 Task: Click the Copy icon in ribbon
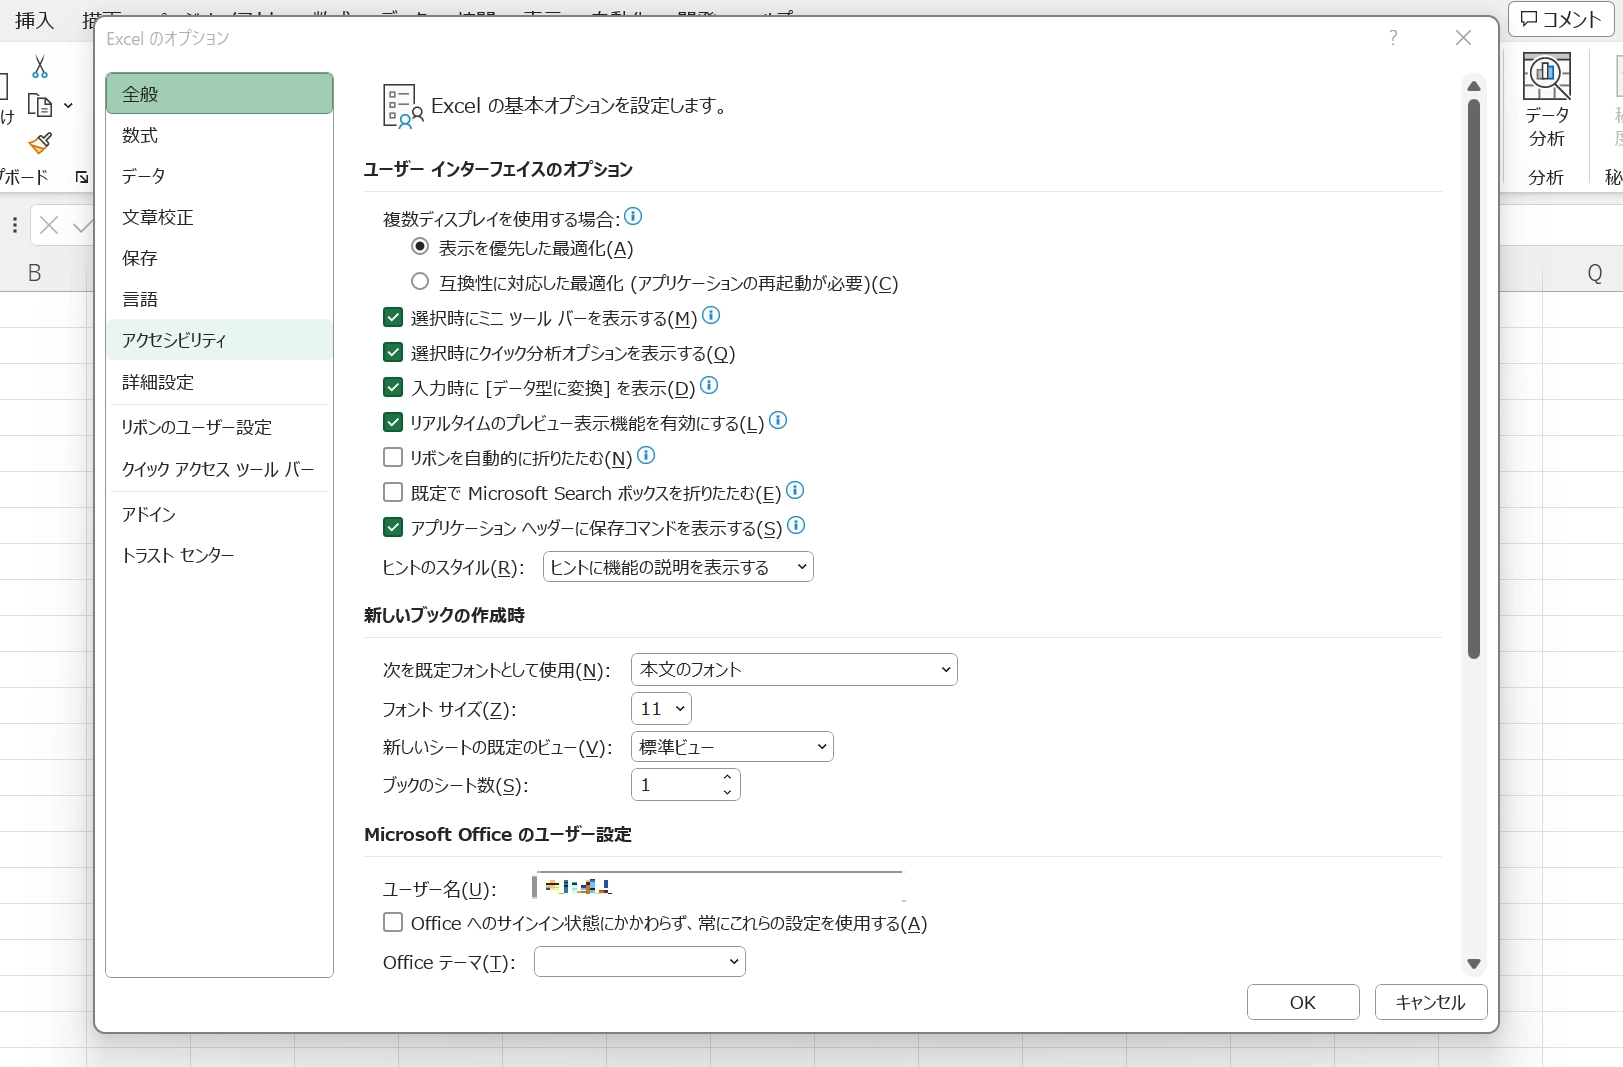click(x=40, y=105)
